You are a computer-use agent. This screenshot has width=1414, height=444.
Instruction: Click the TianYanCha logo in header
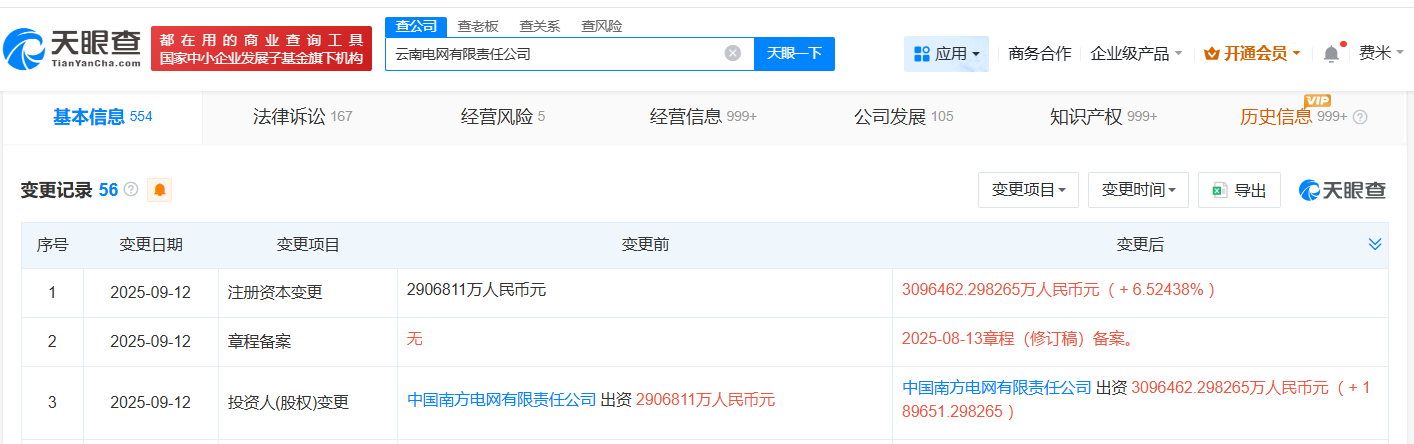pyautogui.click(x=72, y=48)
